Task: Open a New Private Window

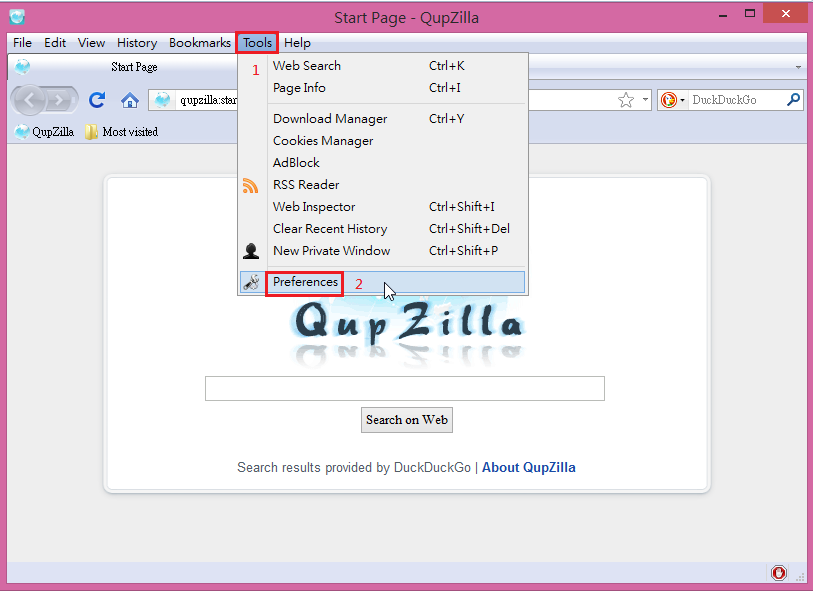Action: pyautogui.click(x=383, y=251)
